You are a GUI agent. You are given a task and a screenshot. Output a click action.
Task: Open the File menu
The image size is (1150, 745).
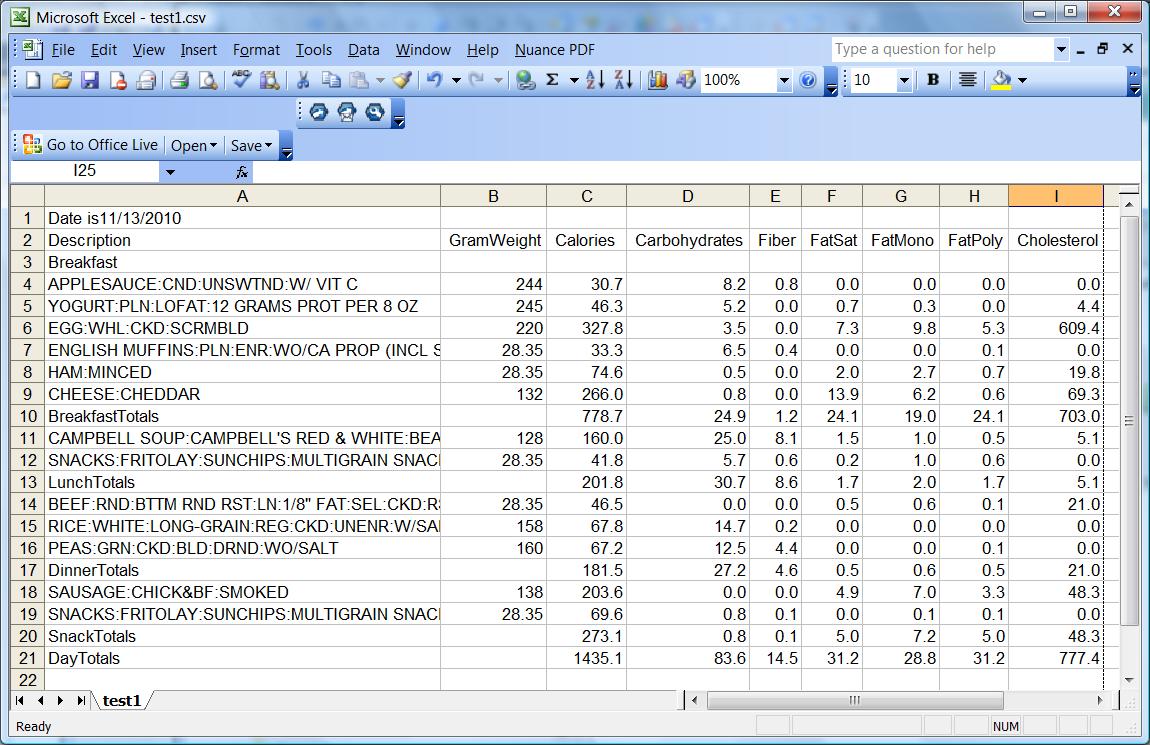pyautogui.click(x=62, y=50)
